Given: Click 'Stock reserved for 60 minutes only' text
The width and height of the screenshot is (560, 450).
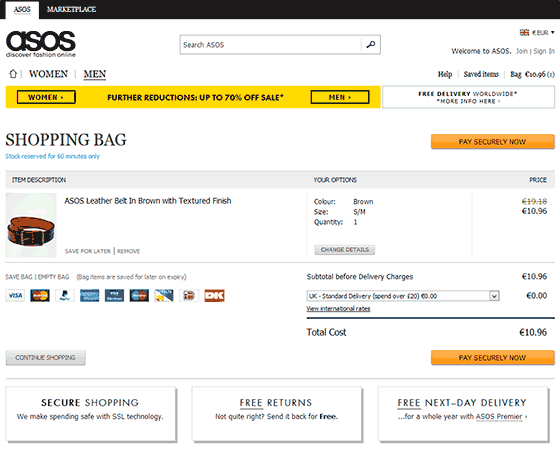Looking at the screenshot, I should point(52,156).
